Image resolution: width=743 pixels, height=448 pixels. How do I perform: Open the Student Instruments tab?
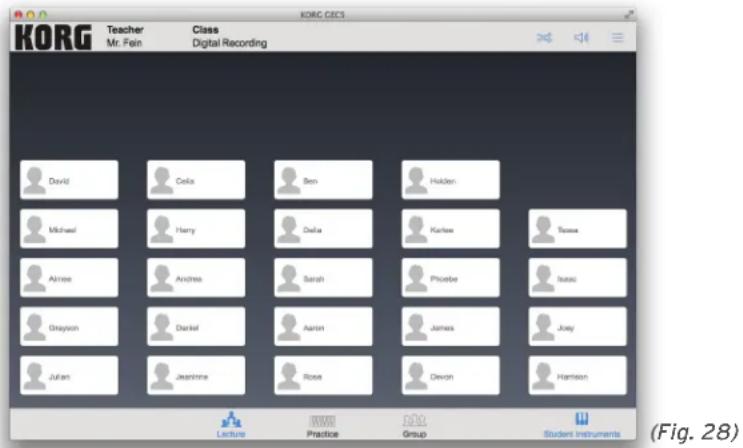pos(581,425)
